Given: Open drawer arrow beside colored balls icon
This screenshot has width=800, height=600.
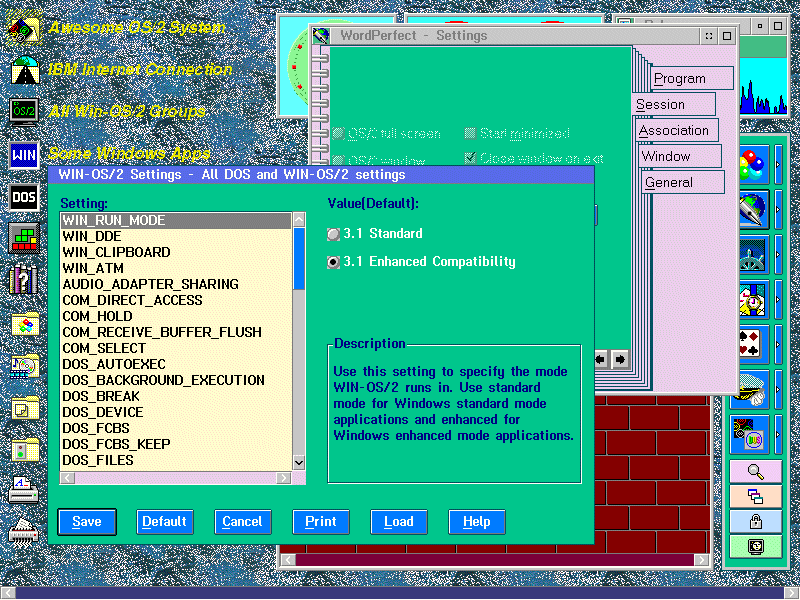Looking at the screenshot, I should 778,164.
